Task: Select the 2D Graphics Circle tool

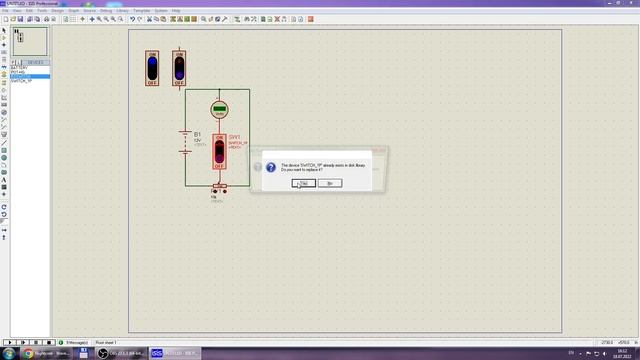Action: [x=4, y=158]
